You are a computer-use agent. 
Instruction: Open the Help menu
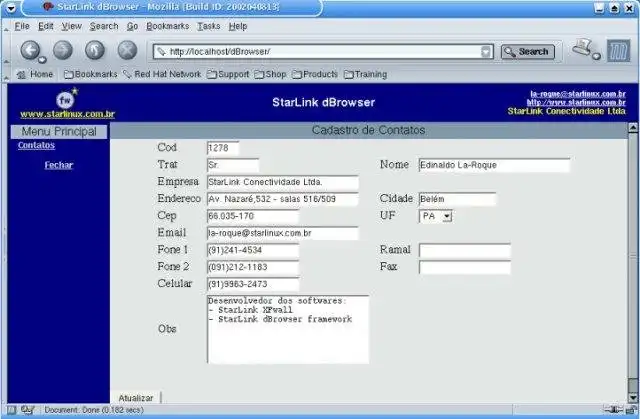click(x=238, y=26)
